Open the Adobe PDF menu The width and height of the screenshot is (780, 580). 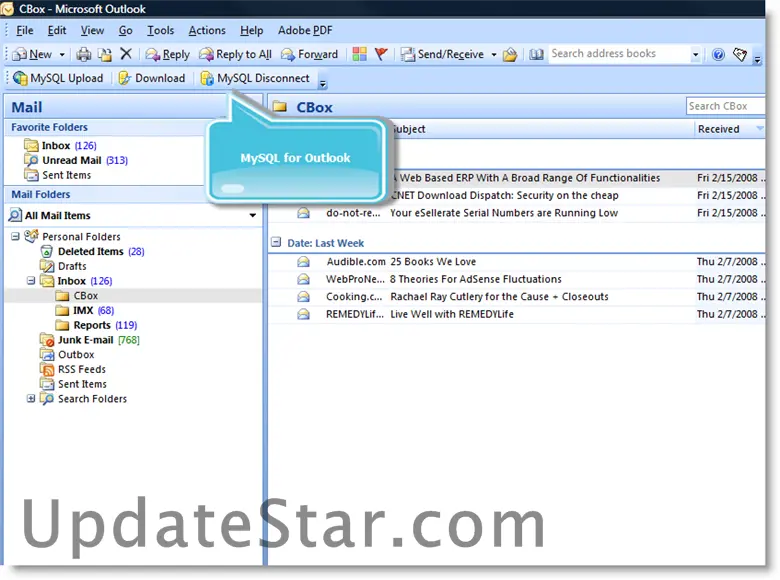coord(305,30)
